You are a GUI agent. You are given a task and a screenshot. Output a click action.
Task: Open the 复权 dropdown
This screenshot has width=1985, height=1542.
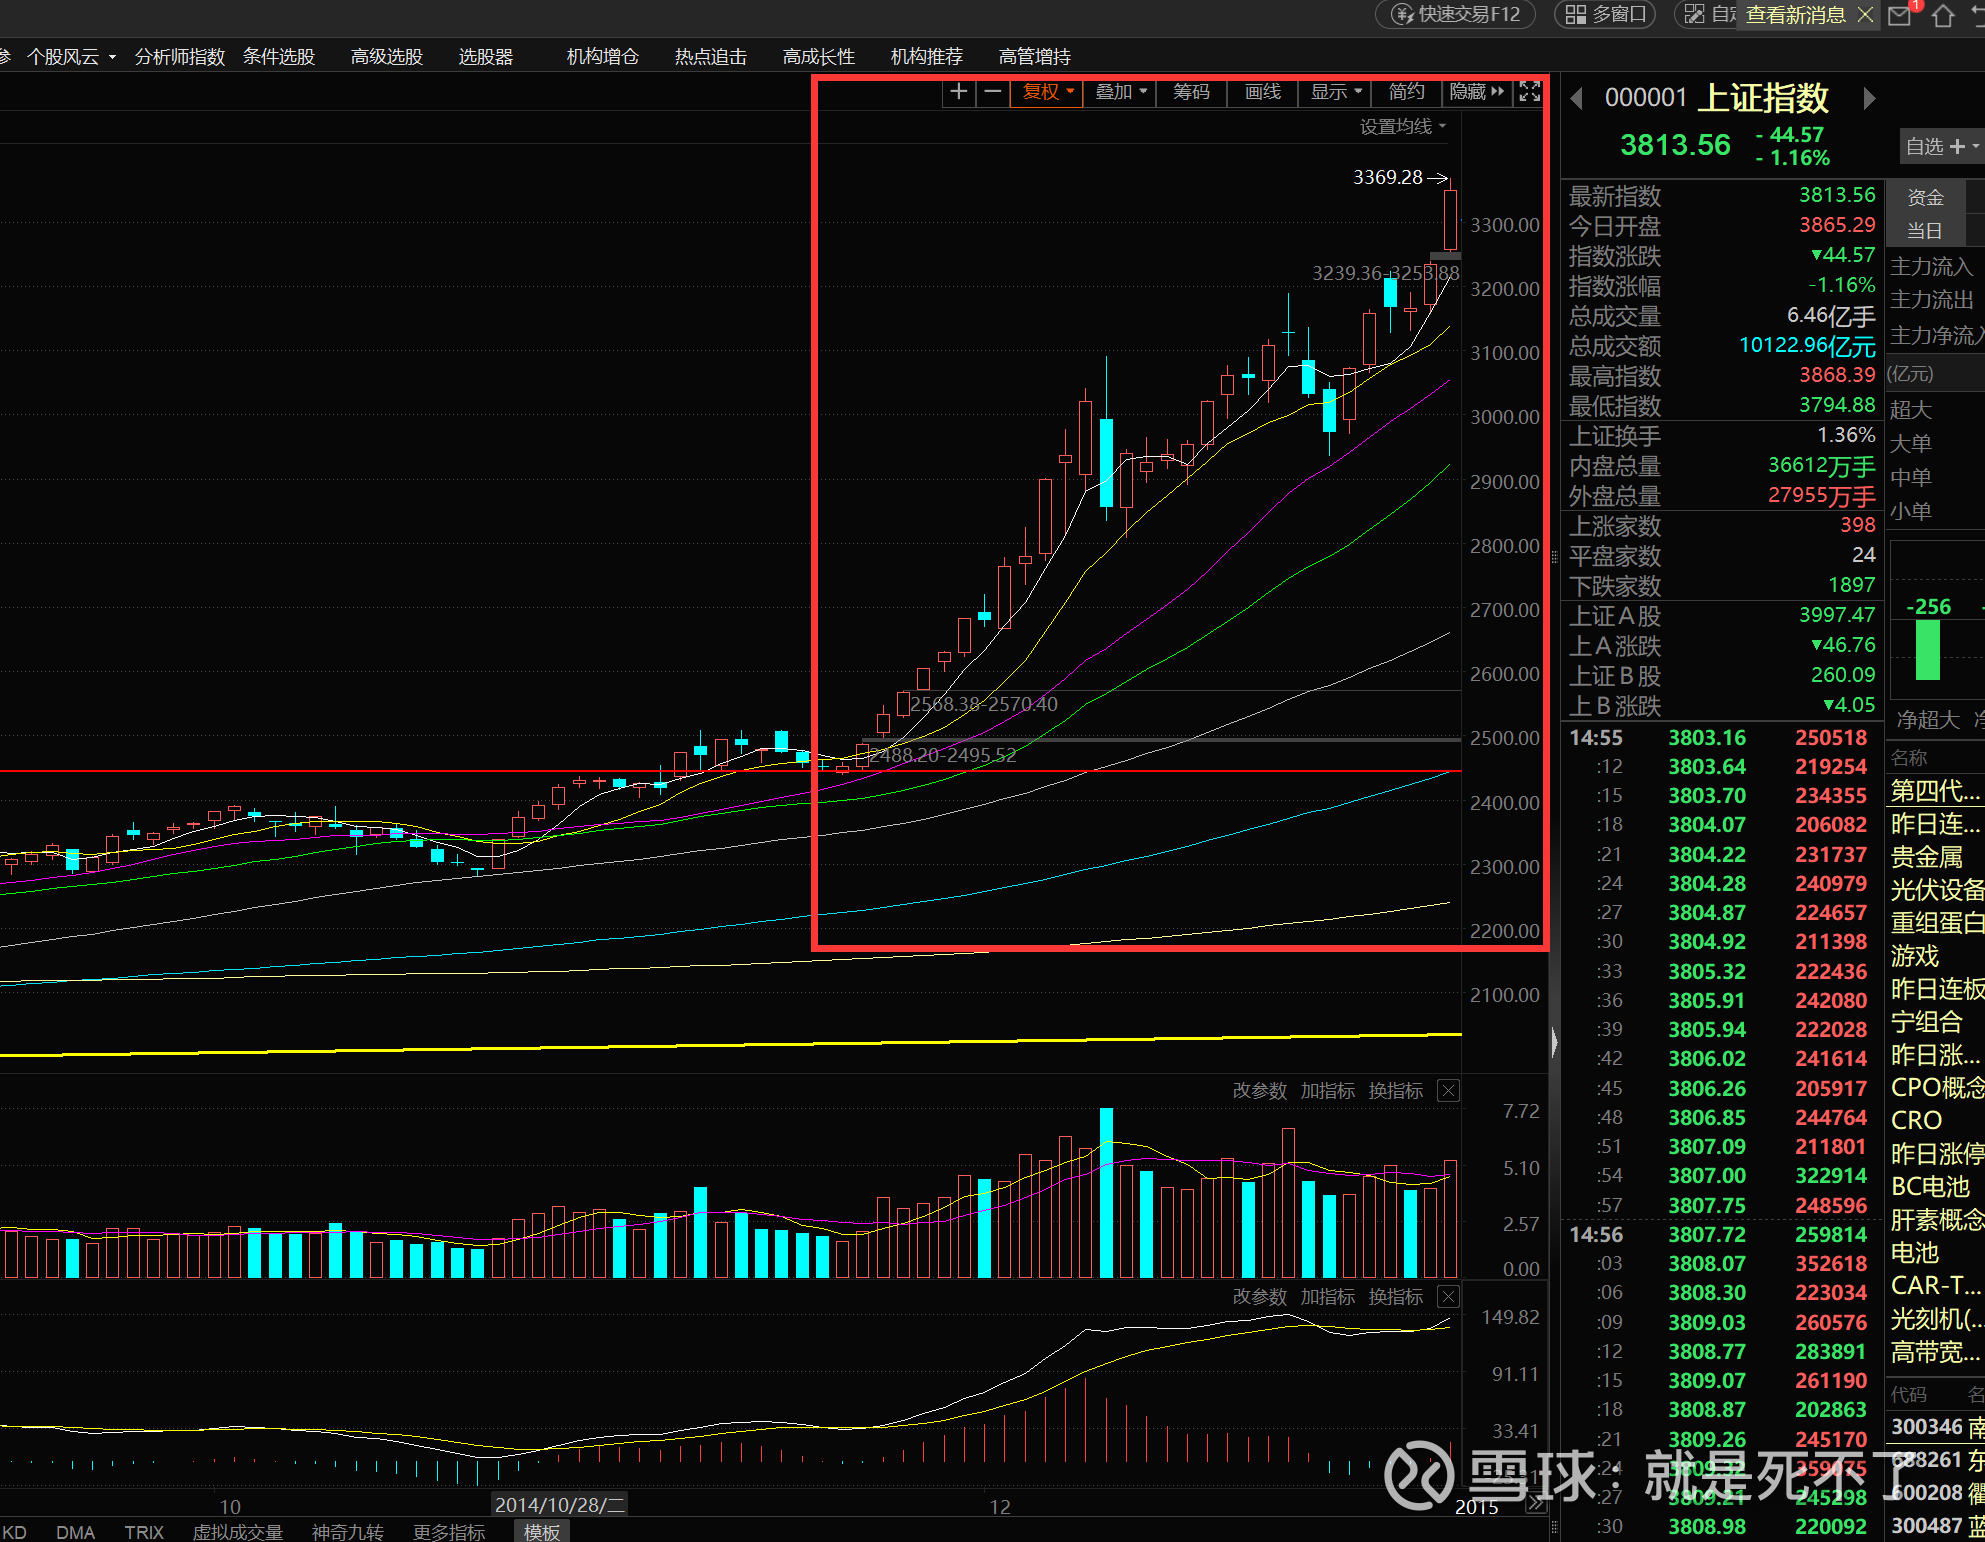[1046, 92]
